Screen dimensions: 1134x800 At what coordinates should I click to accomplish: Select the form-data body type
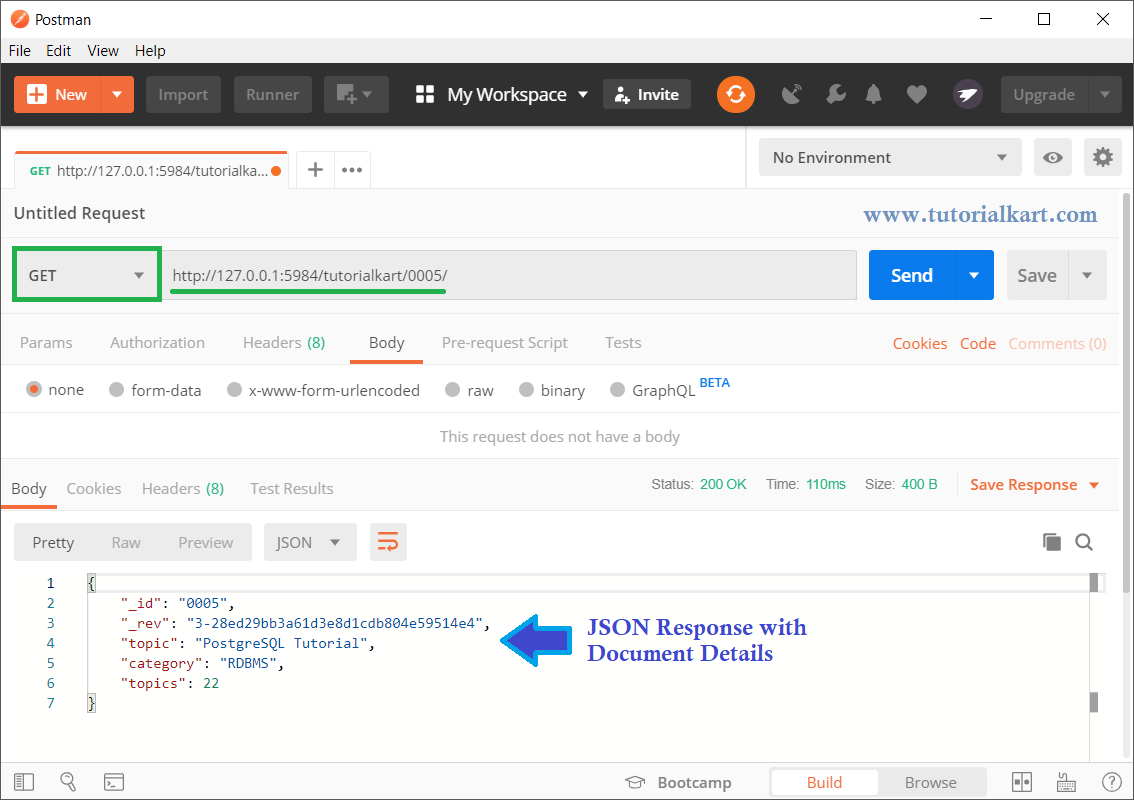[155, 390]
